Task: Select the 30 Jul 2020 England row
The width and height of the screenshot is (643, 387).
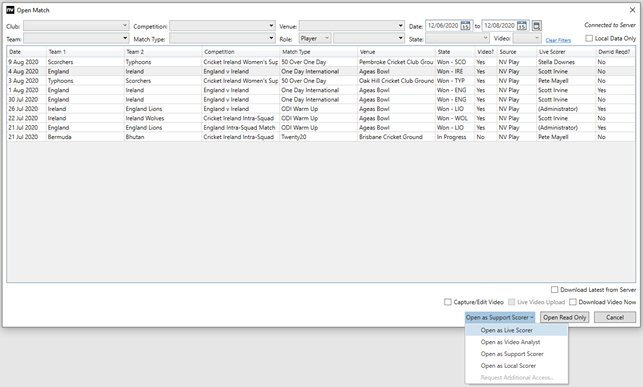Action: pos(321,100)
